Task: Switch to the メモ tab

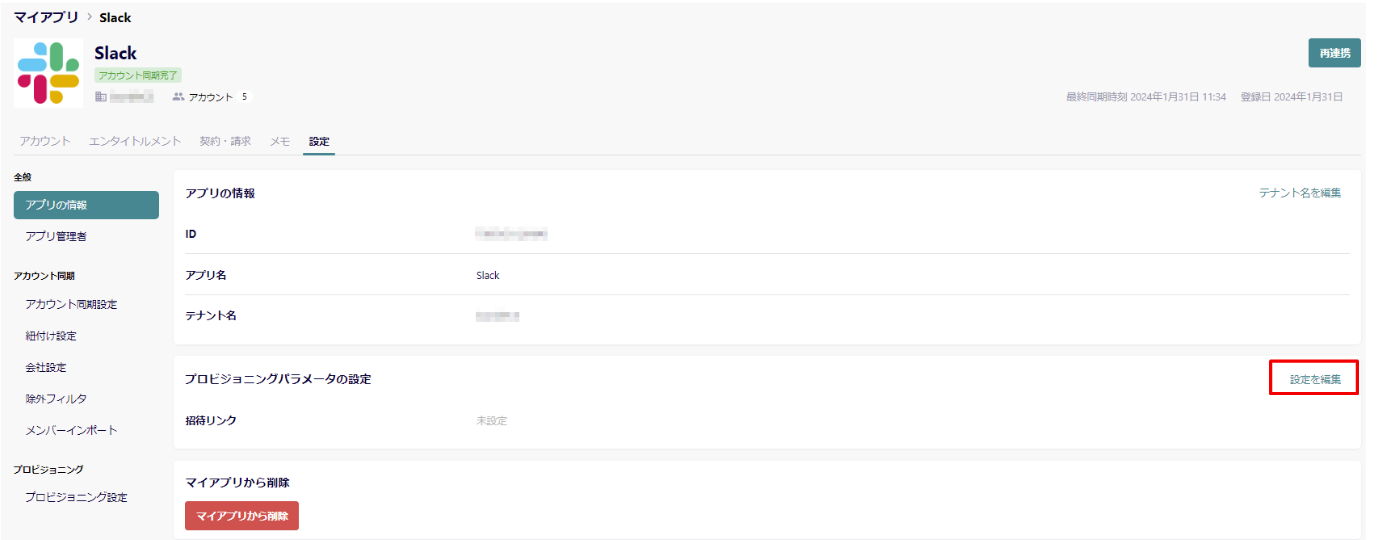Action: pyautogui.click(x=280, y=141)
